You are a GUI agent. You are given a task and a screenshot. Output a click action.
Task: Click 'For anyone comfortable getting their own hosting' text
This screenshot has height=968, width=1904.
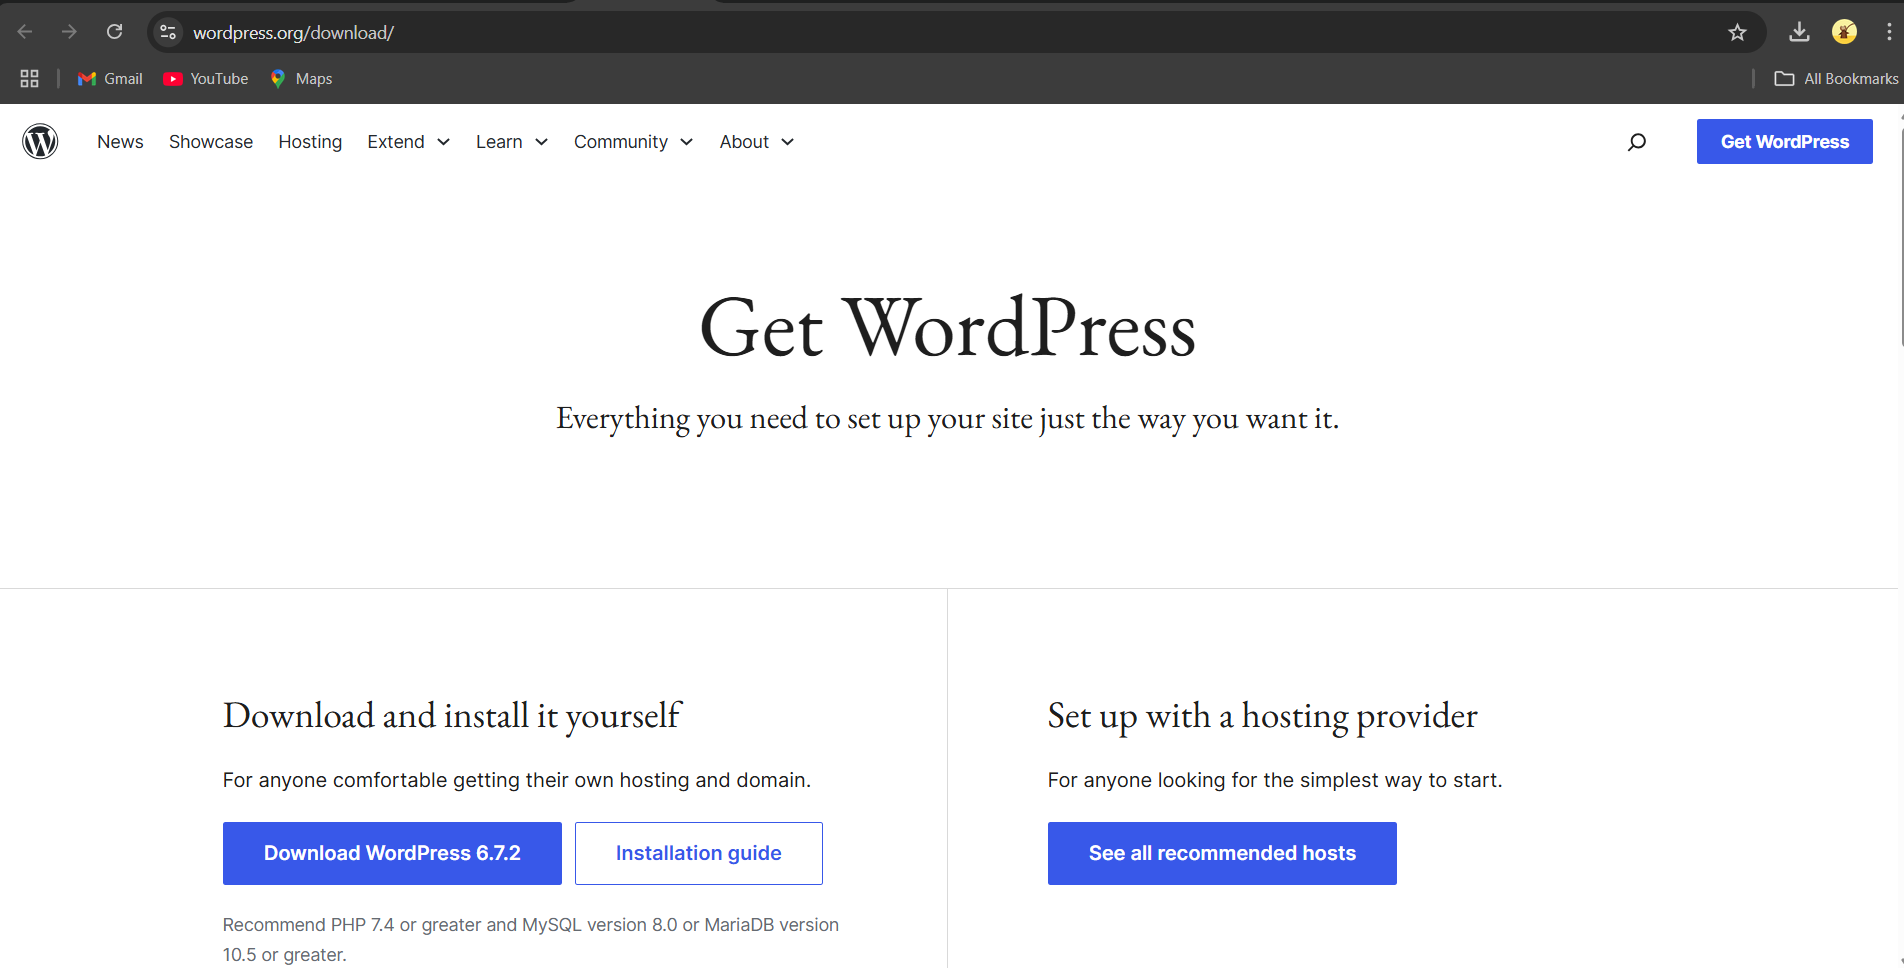coord(517,780)
